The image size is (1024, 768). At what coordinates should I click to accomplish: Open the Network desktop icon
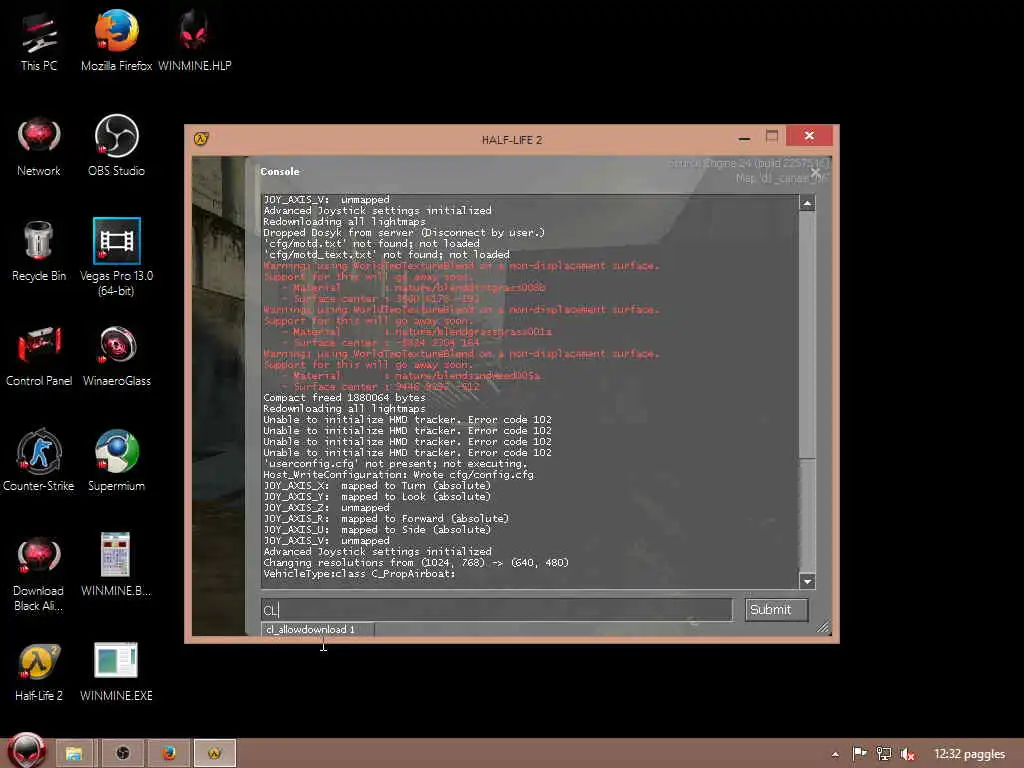click(x=39, y=146)
